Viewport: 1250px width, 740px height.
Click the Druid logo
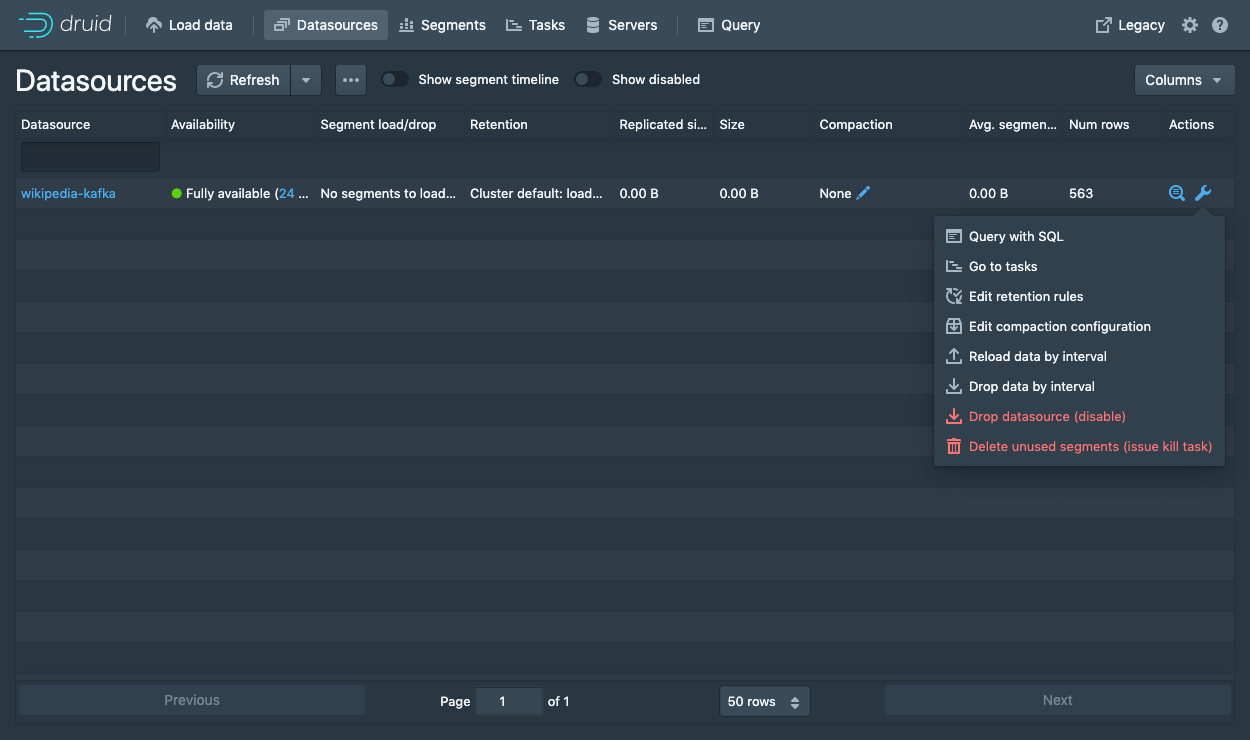tap(66, 24)
